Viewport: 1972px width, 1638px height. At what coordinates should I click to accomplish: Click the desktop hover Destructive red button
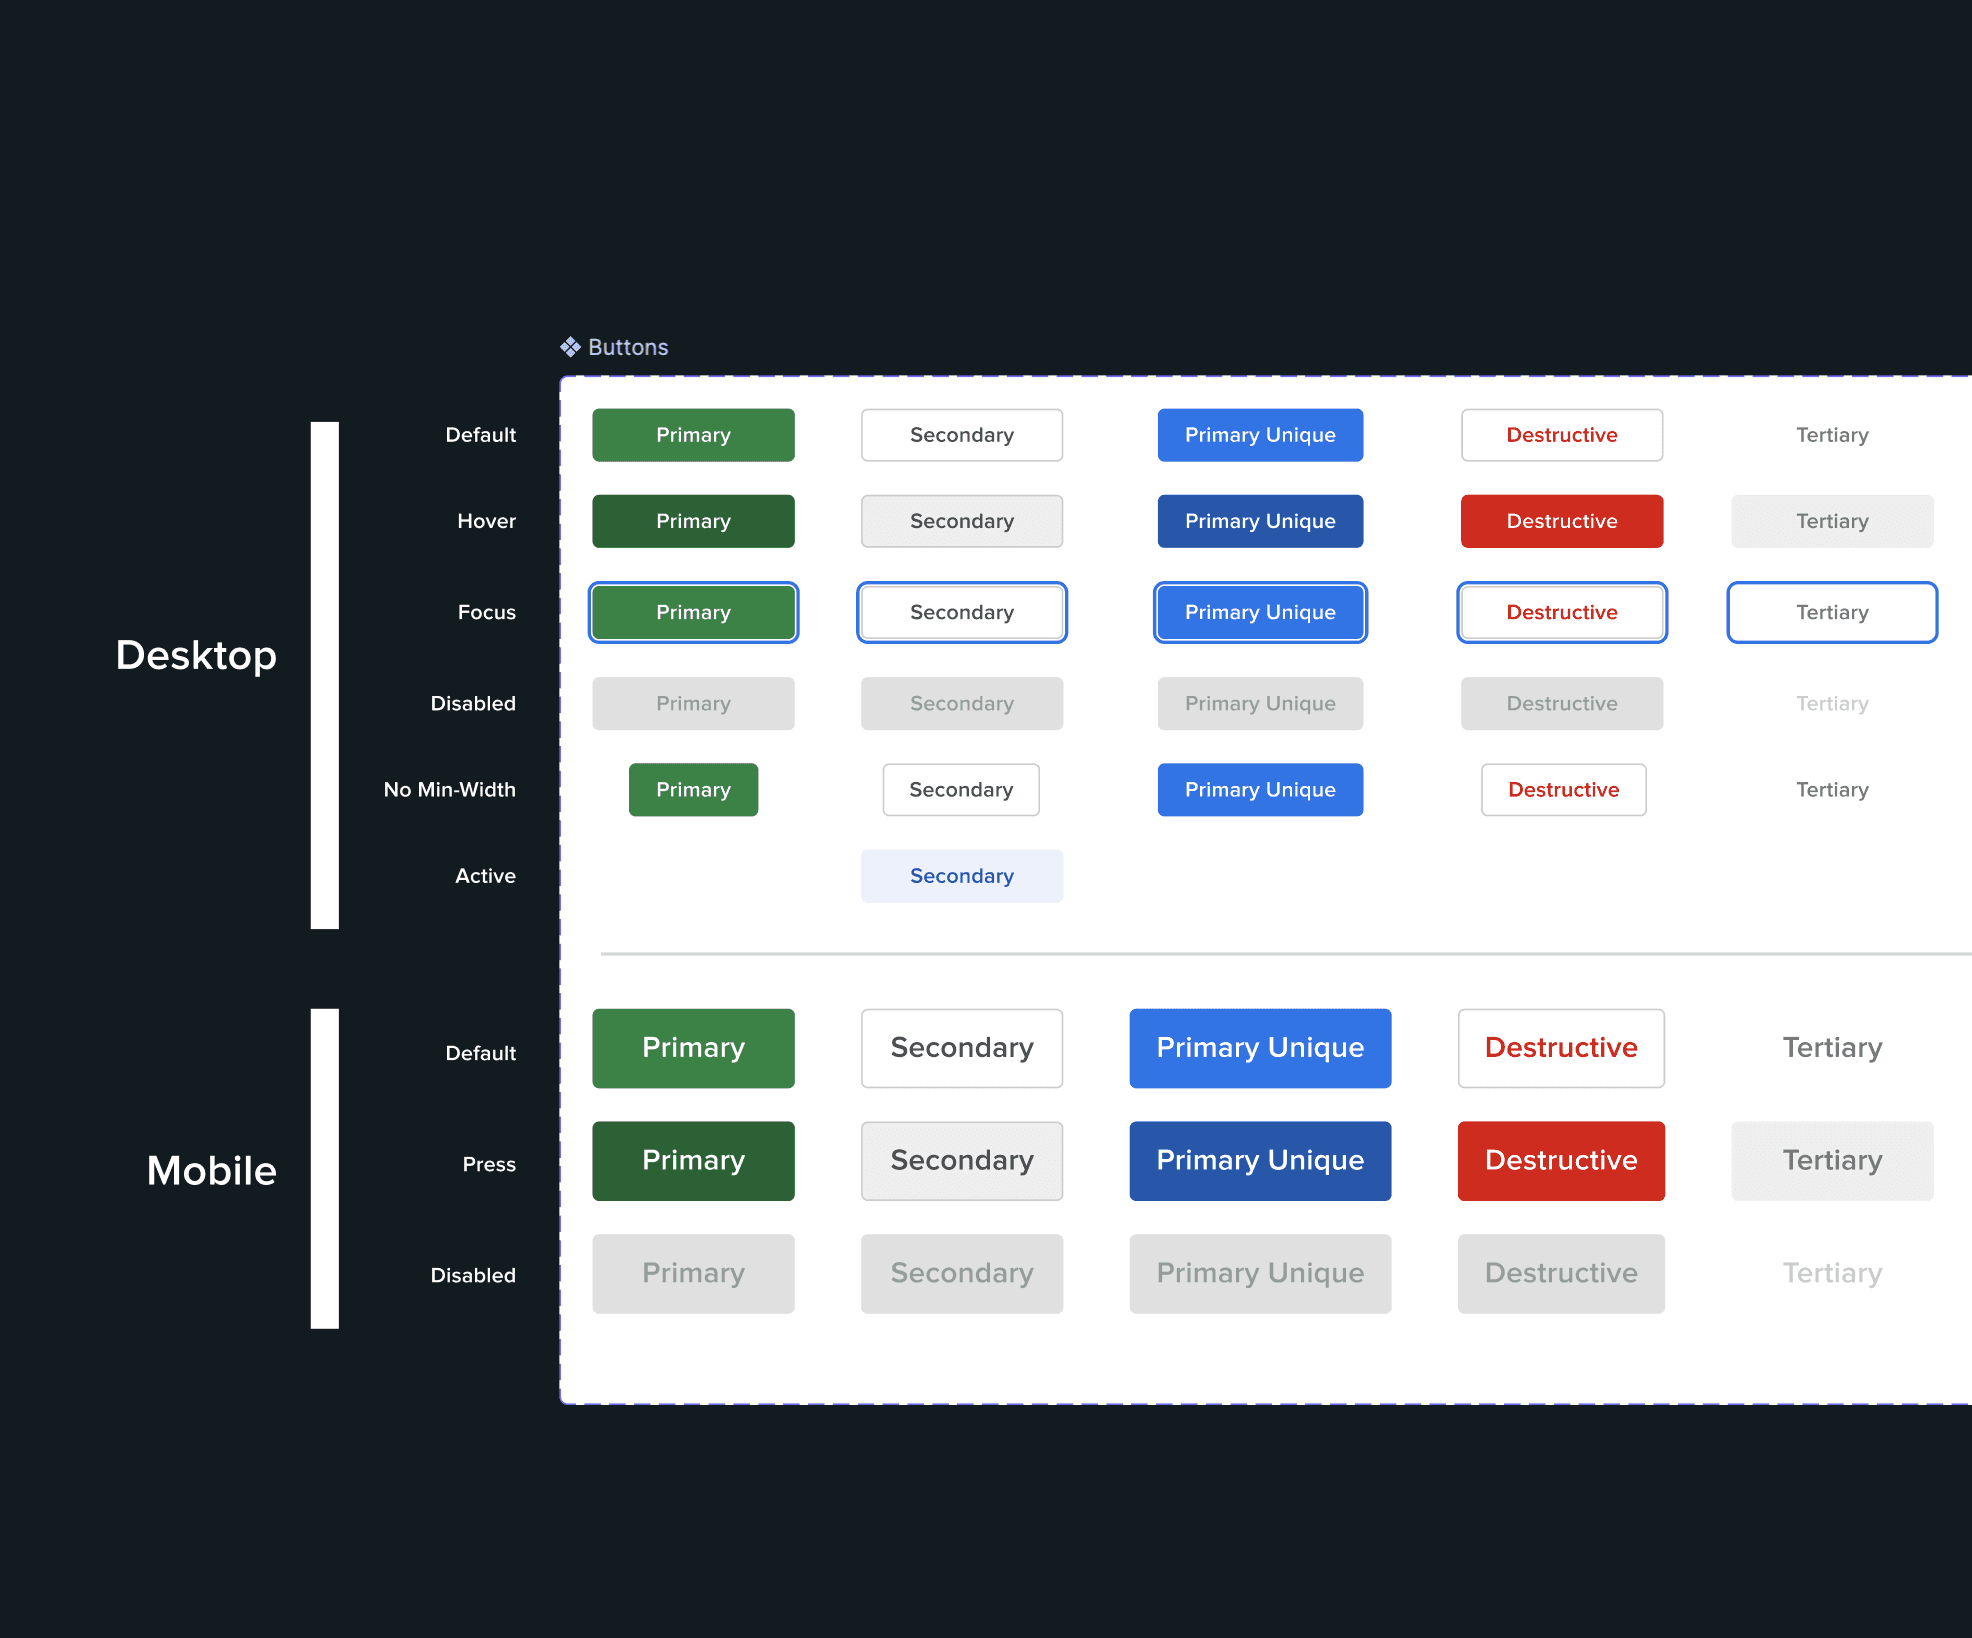point(1561,521)
